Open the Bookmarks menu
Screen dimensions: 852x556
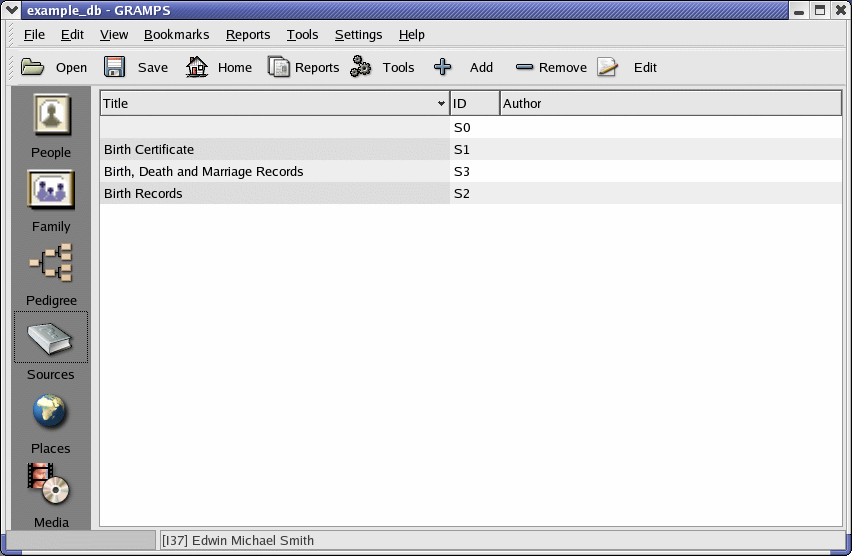(x=176, y=34)
